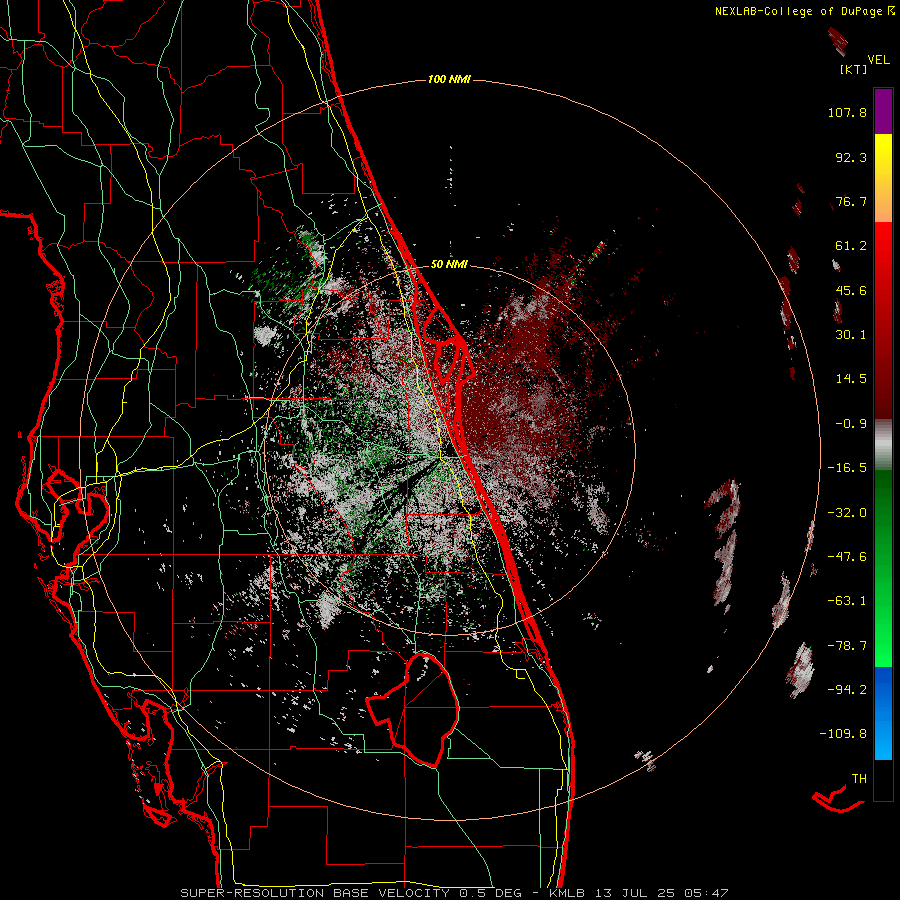Click the NEXLAB-College of DuPage credit text

tap(804, 11)
